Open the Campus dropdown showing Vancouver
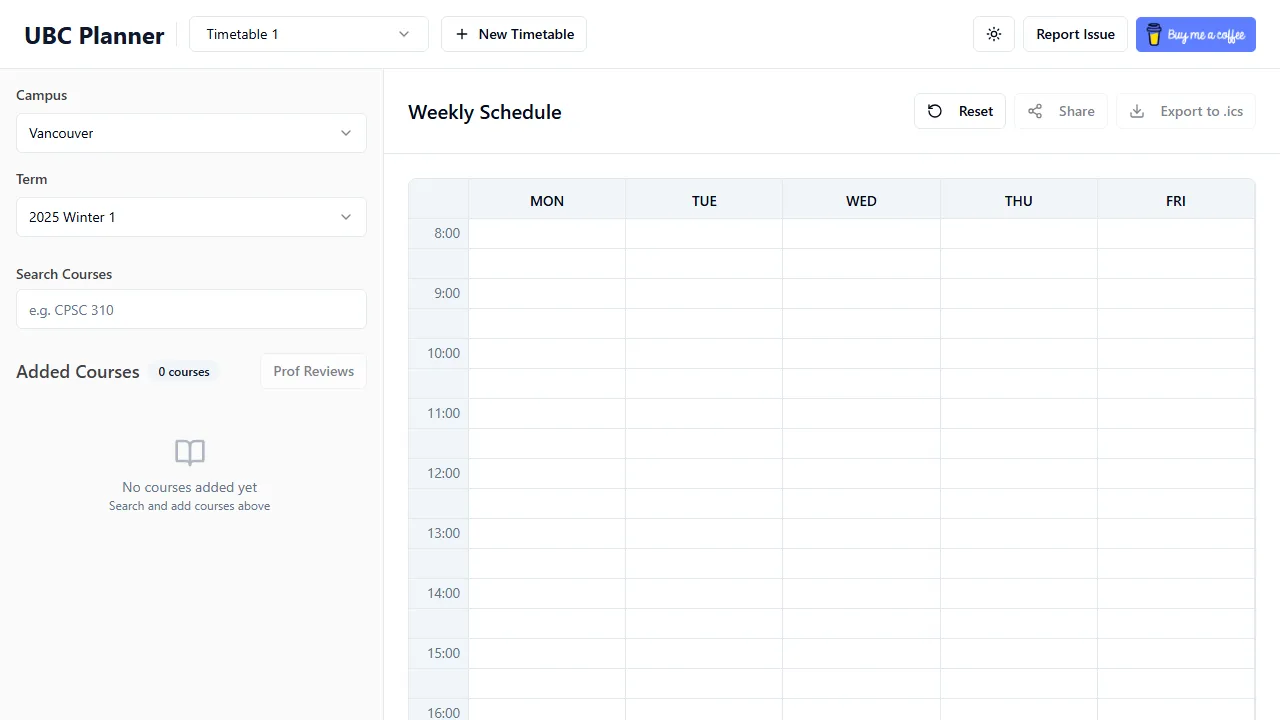The height and width of the screenshot is (720, 1280). pos(190,133)
